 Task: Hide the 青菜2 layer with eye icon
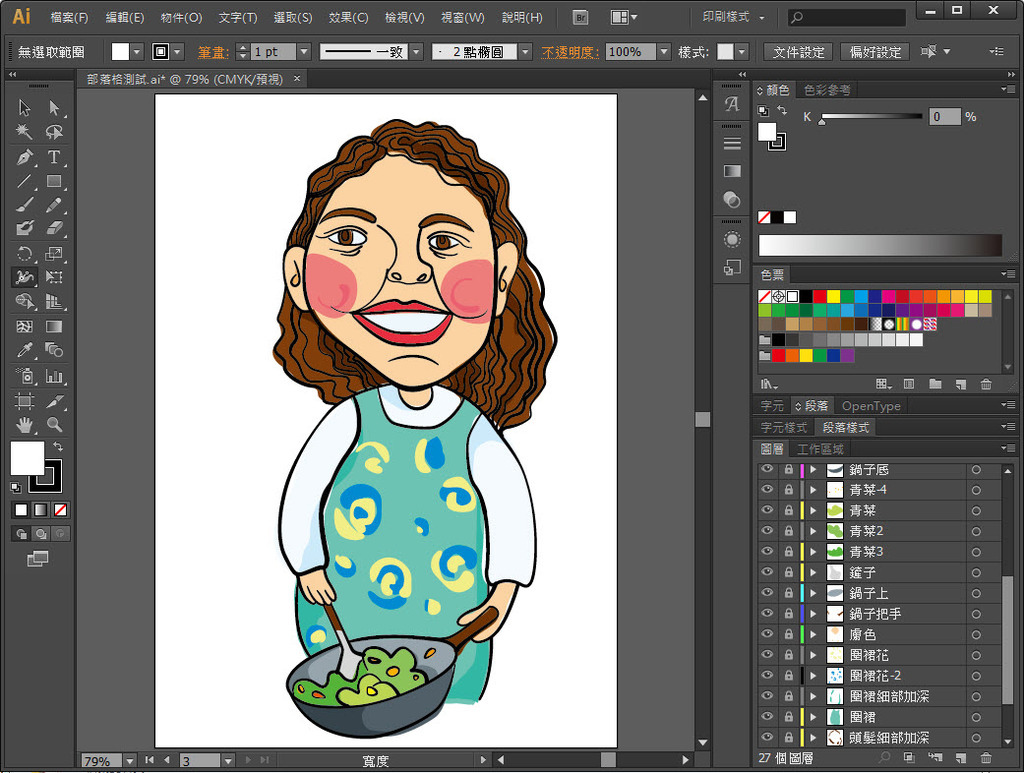coord(767,531)
